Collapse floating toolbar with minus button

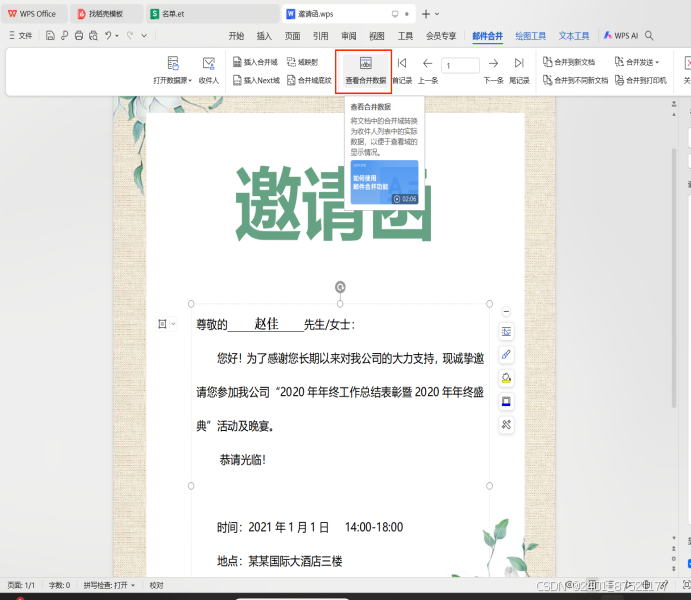(x=506, y=312)
